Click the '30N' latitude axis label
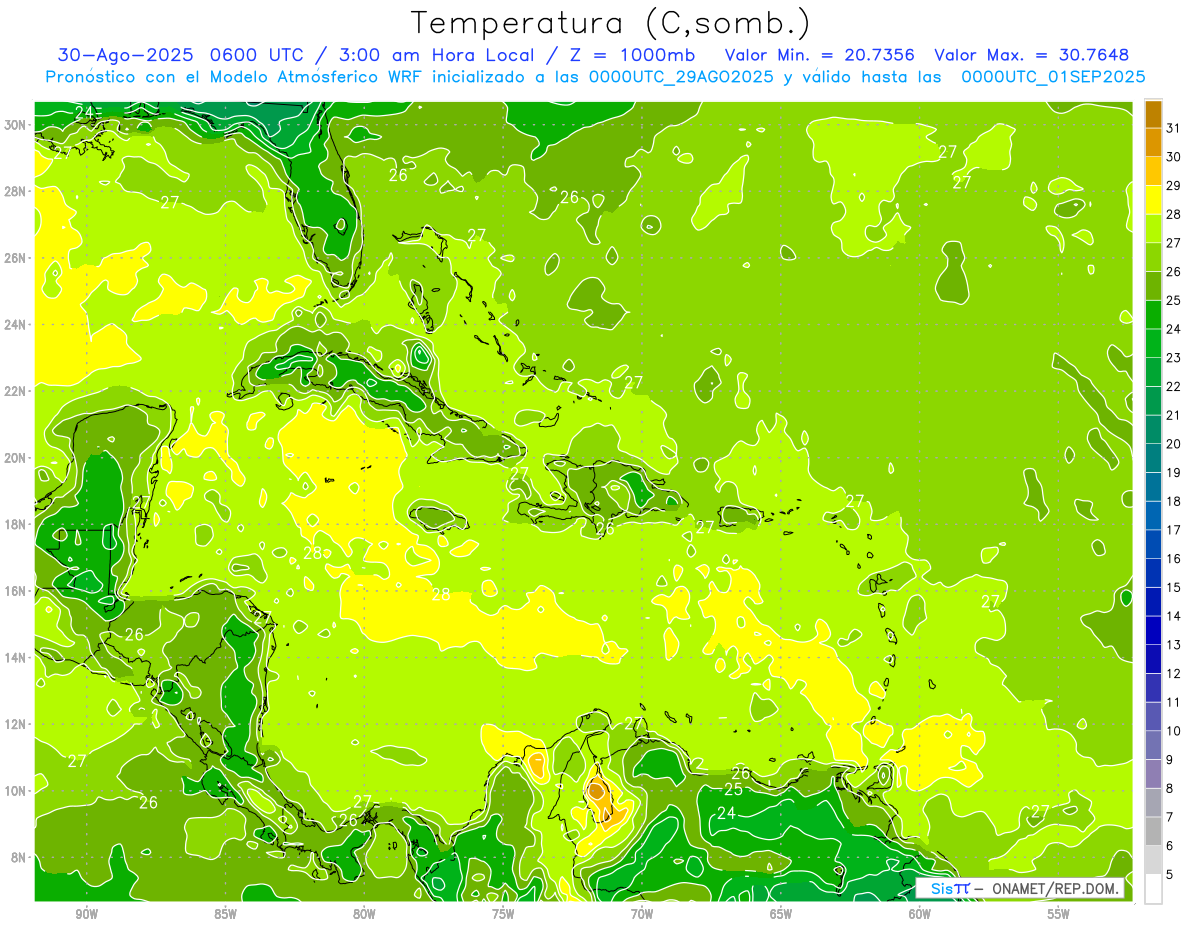The height and width of the screenshot is (927, 1200). pyautogui.click(x=17, y=124)
